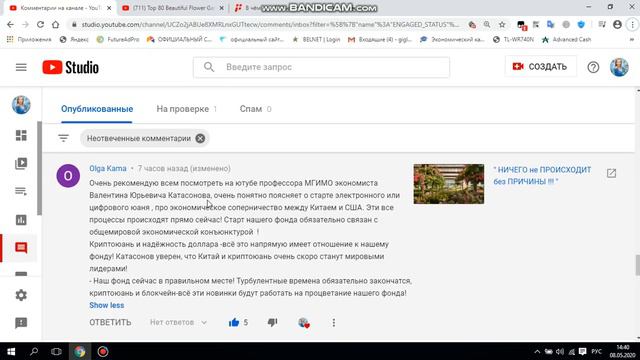Screen dimensions: 640x360
Task: Remove the Неотвеченные комментарии filter chip
Action: click(200, 138)
